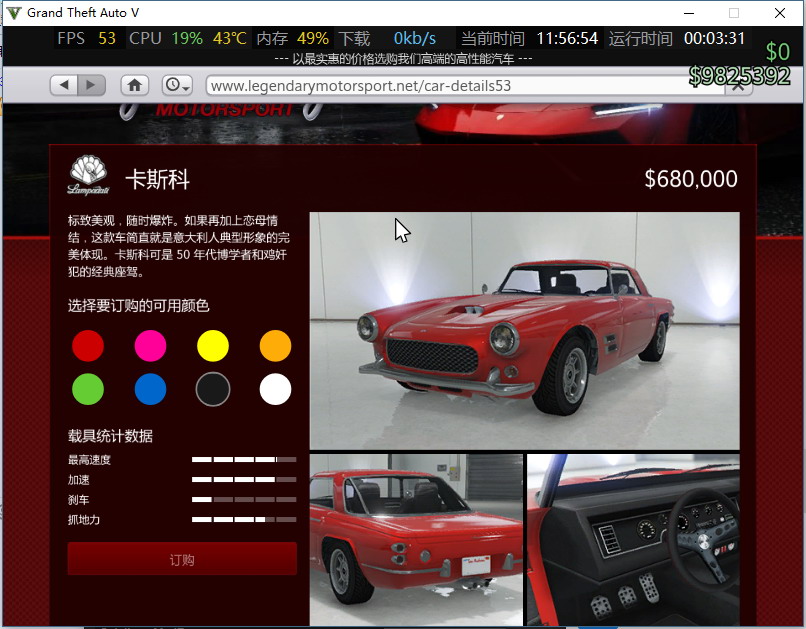Click the 最高速度 stat label
The width and height of the screenshot is (806, 629).
pyautogui.click(x=89, y=460)
